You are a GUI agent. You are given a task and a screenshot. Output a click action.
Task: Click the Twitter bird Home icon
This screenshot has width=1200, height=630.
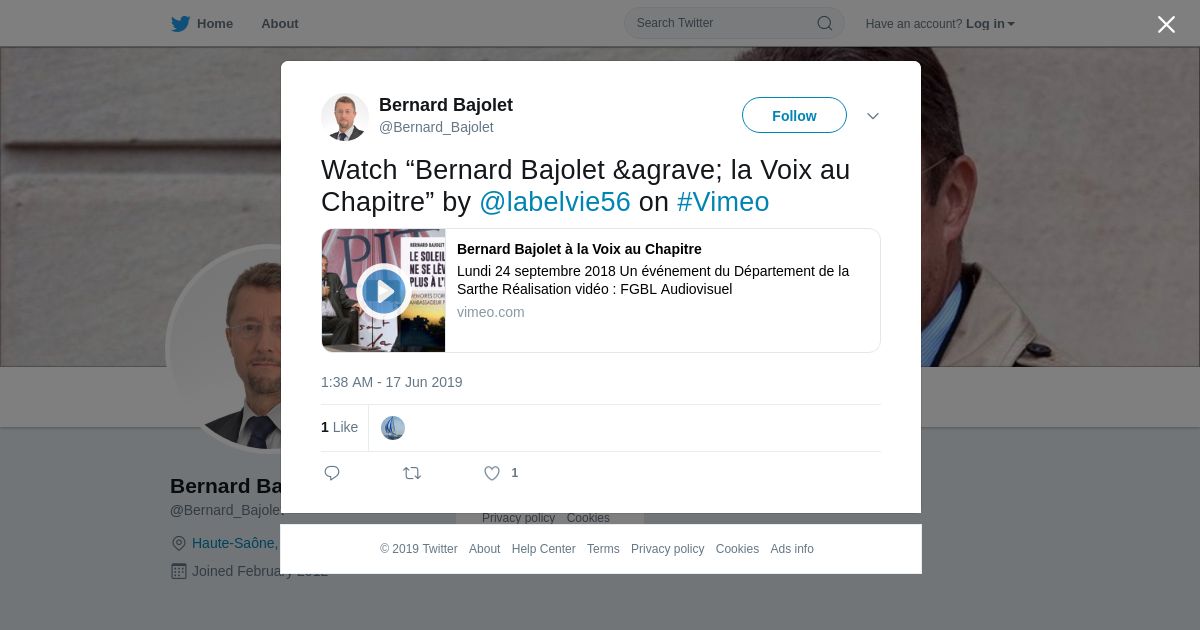pyautogui.click(x=180, y=23)
